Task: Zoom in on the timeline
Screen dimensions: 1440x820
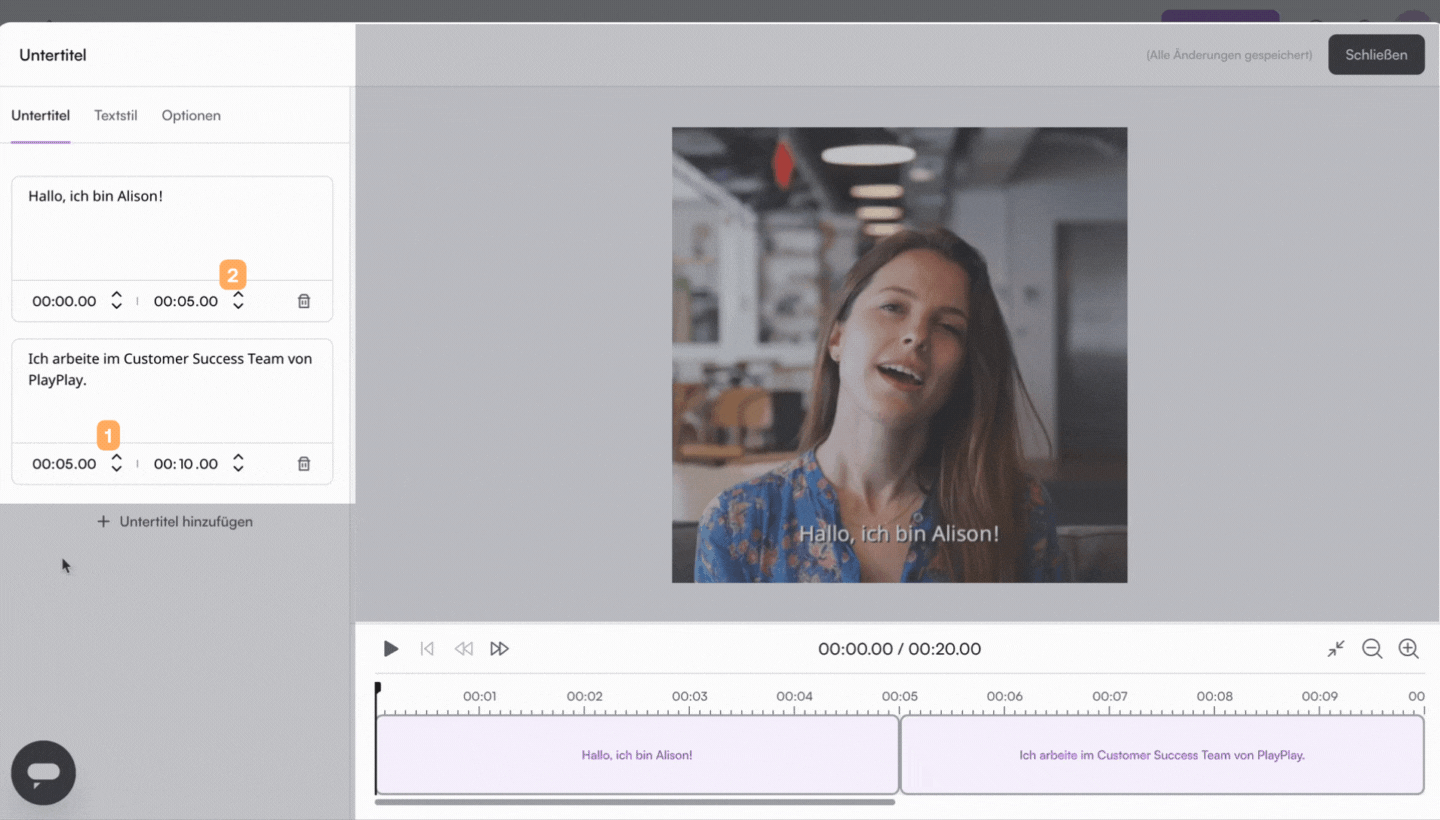Action: click(x=1409, y=649)
